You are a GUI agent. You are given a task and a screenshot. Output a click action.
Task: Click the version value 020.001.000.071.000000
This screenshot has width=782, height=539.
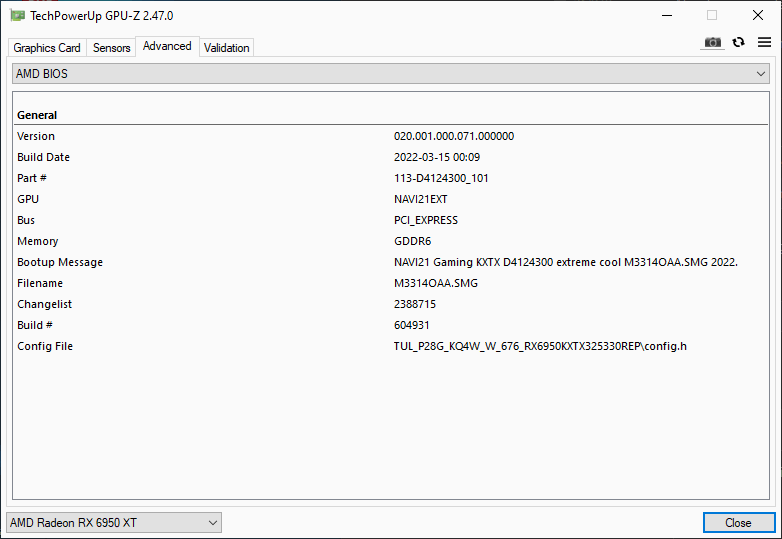[454, 136]
